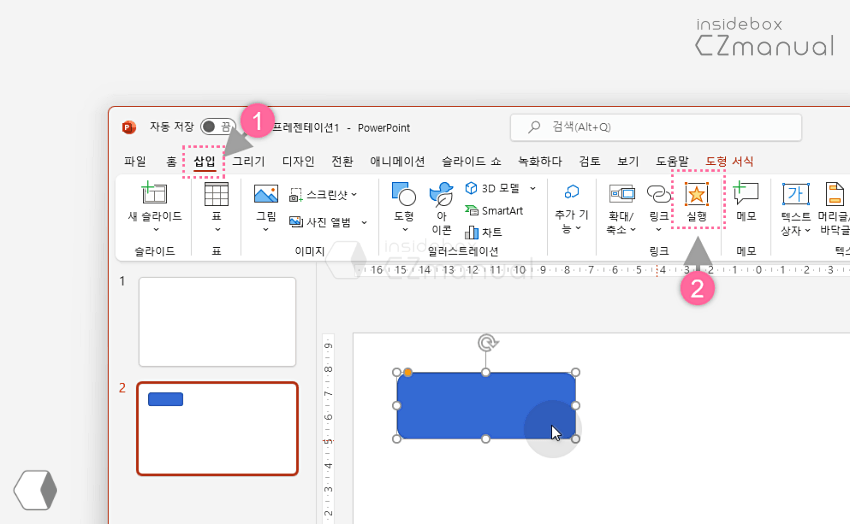Select slide 1 thumbnail
This screenshot has width=850, height=524.
(x=217, y=322)
